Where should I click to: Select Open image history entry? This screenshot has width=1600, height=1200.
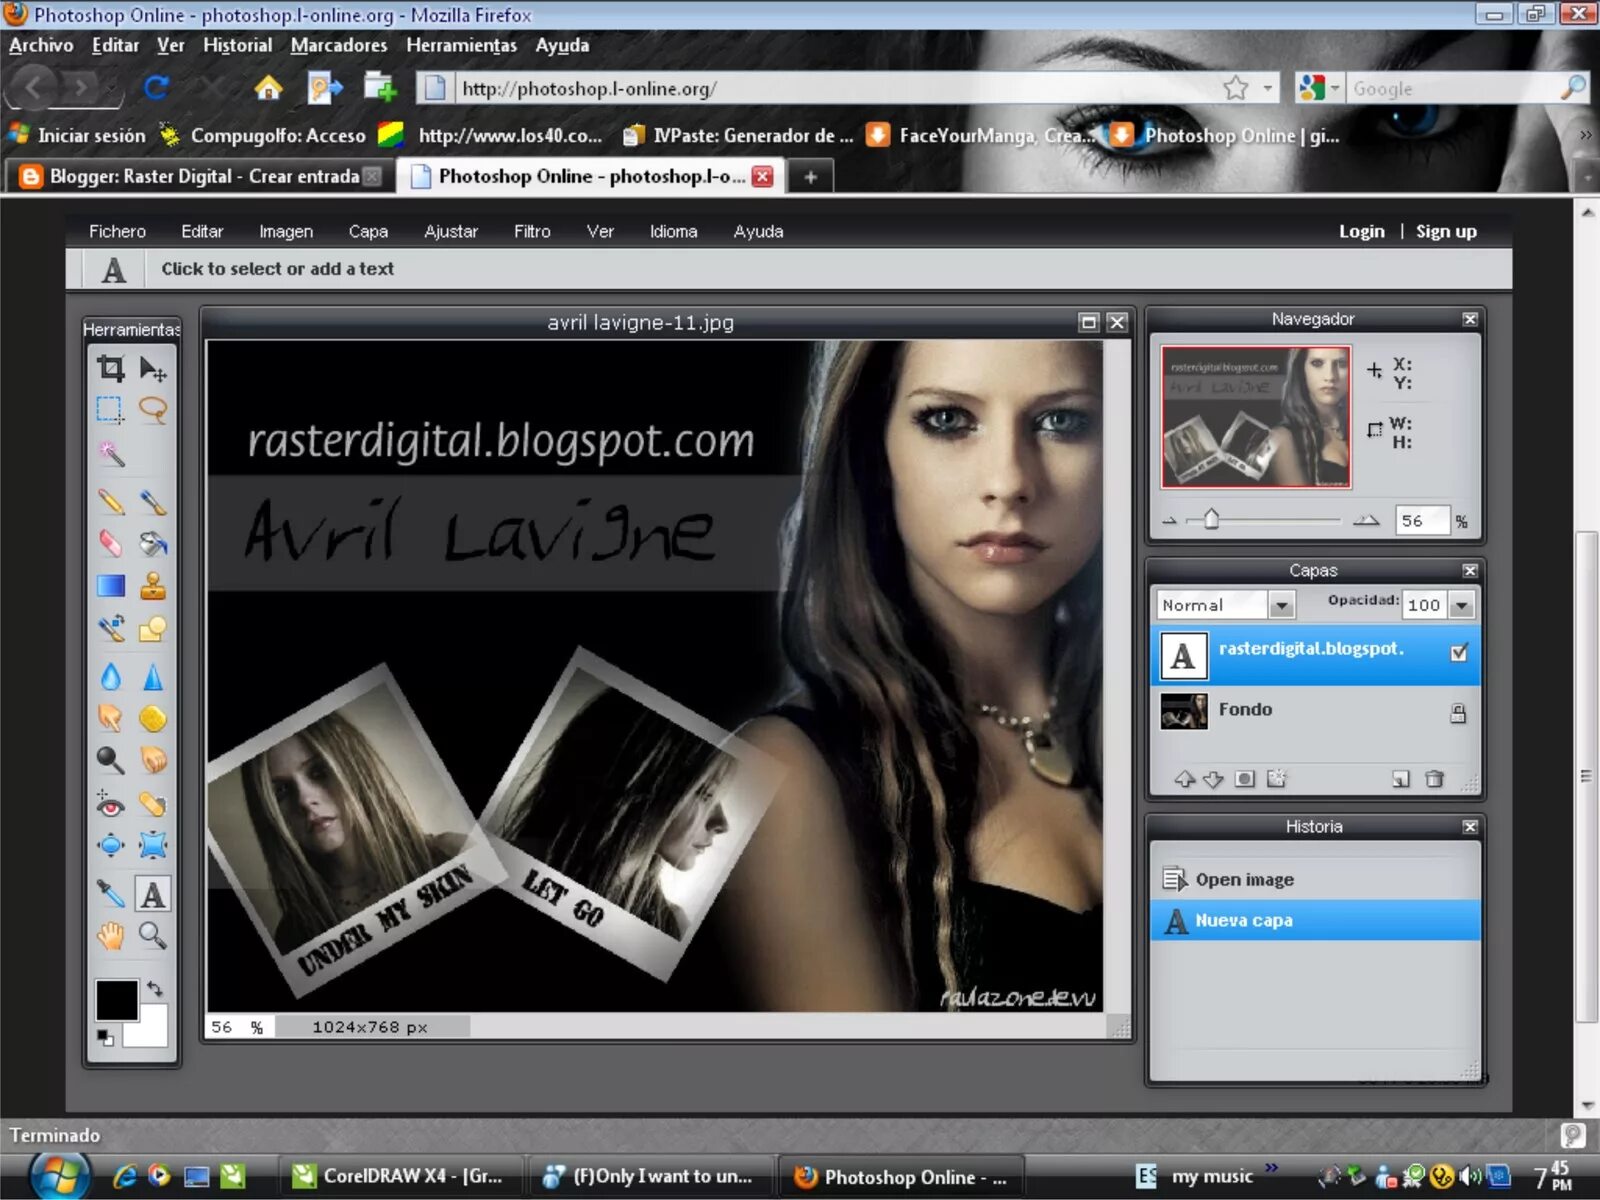(1315, 879)
